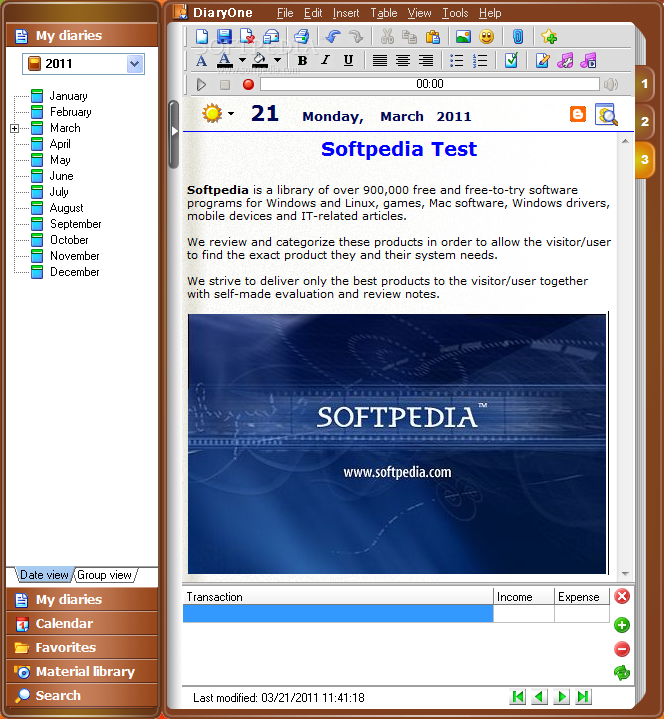Align text right

click(426, 61)
